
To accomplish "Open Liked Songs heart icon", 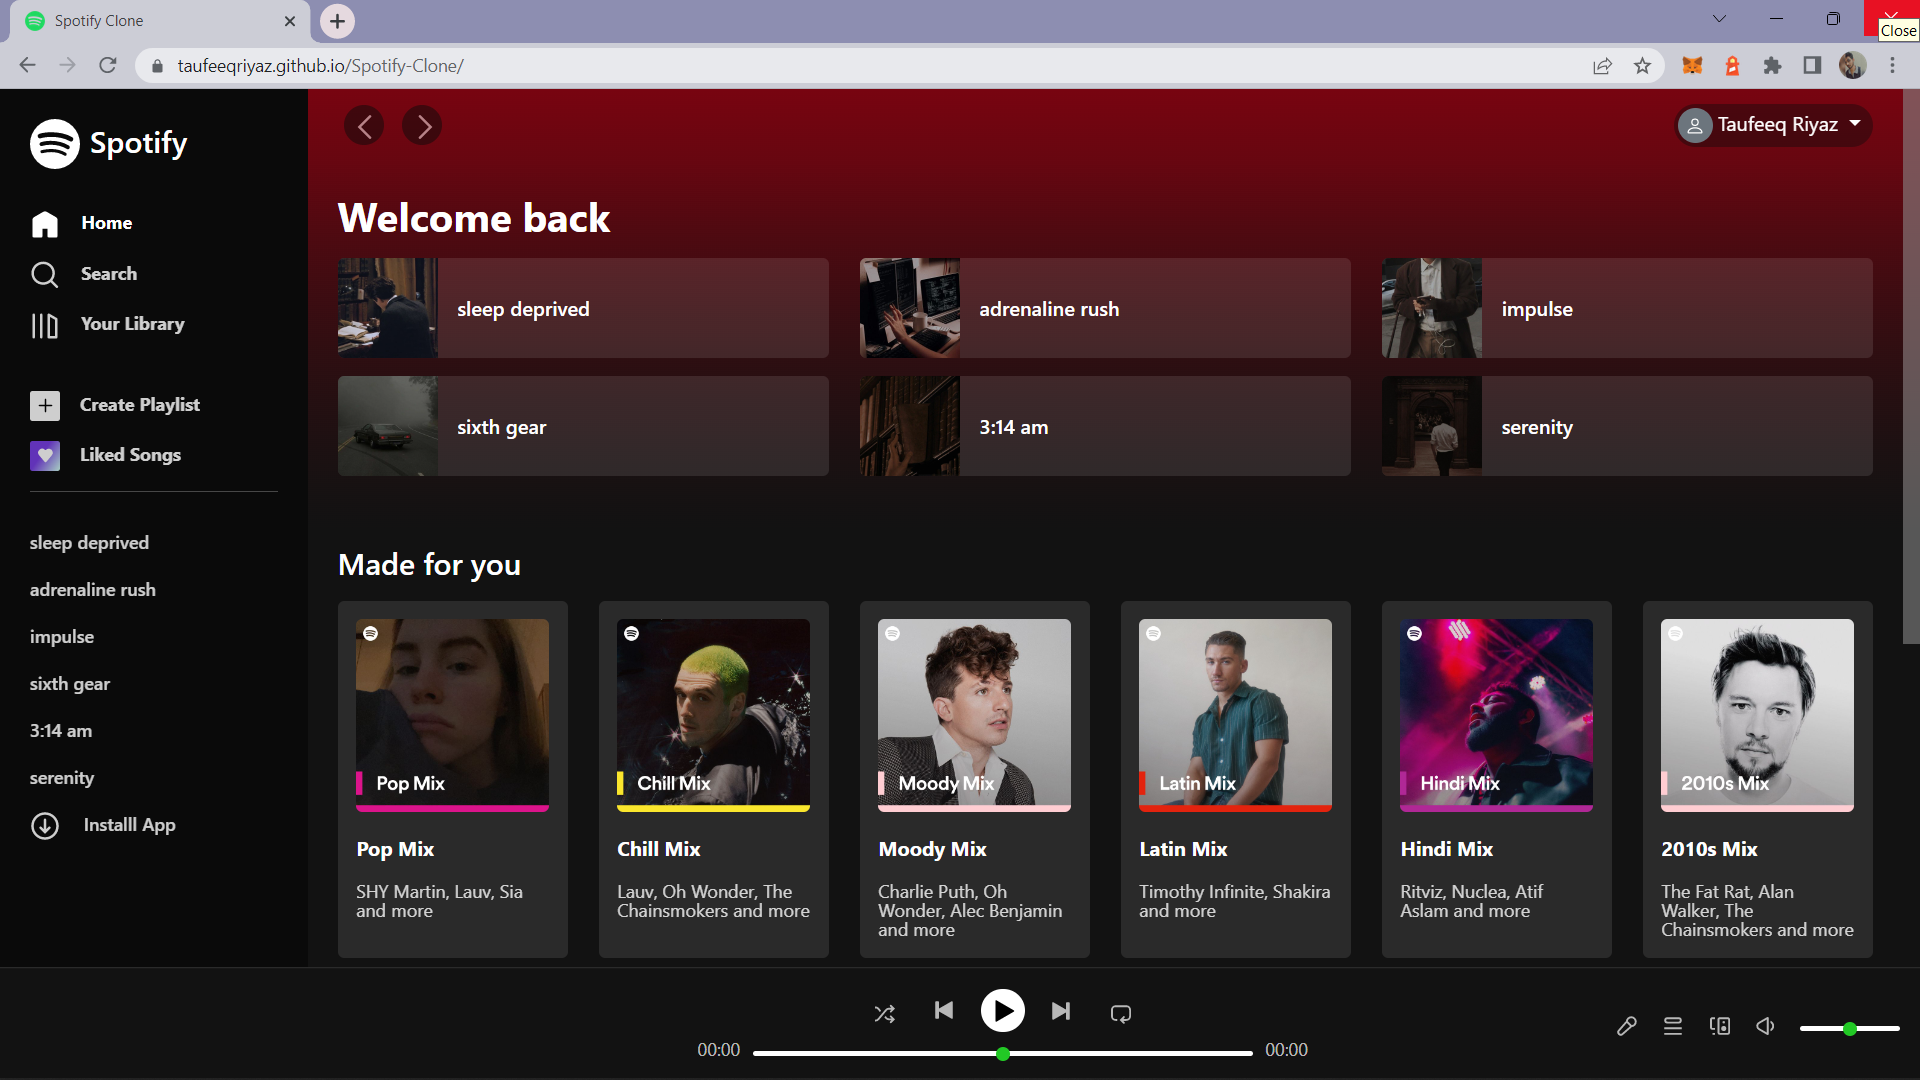I will tap(45, 456).
